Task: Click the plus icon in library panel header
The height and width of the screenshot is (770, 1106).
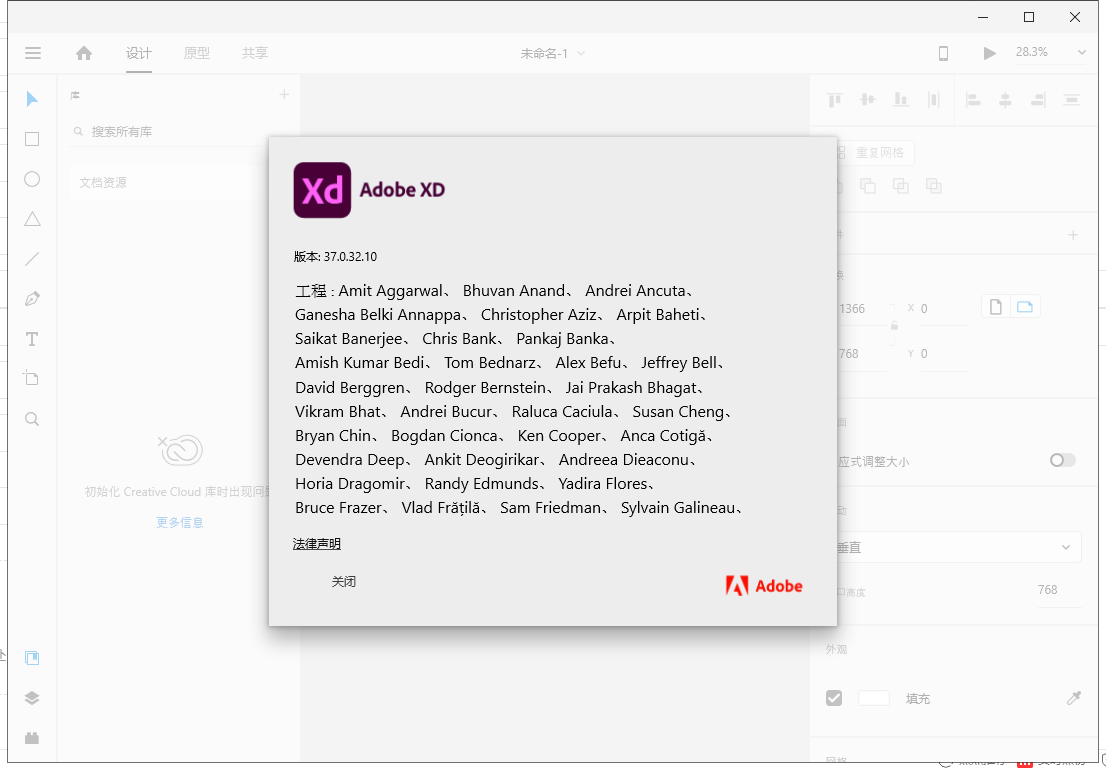Action: (x=284, y=94)
